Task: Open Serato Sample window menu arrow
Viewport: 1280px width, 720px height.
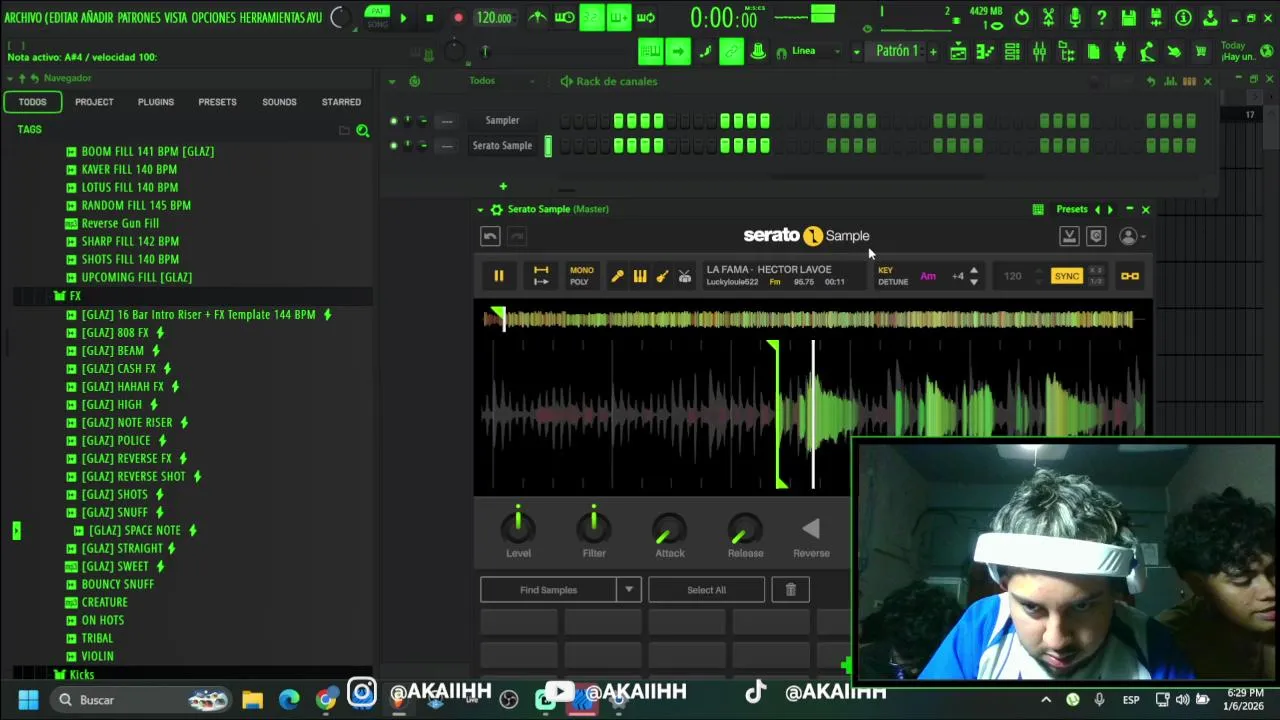Action: pyautogui.click(x=480, y=209)
